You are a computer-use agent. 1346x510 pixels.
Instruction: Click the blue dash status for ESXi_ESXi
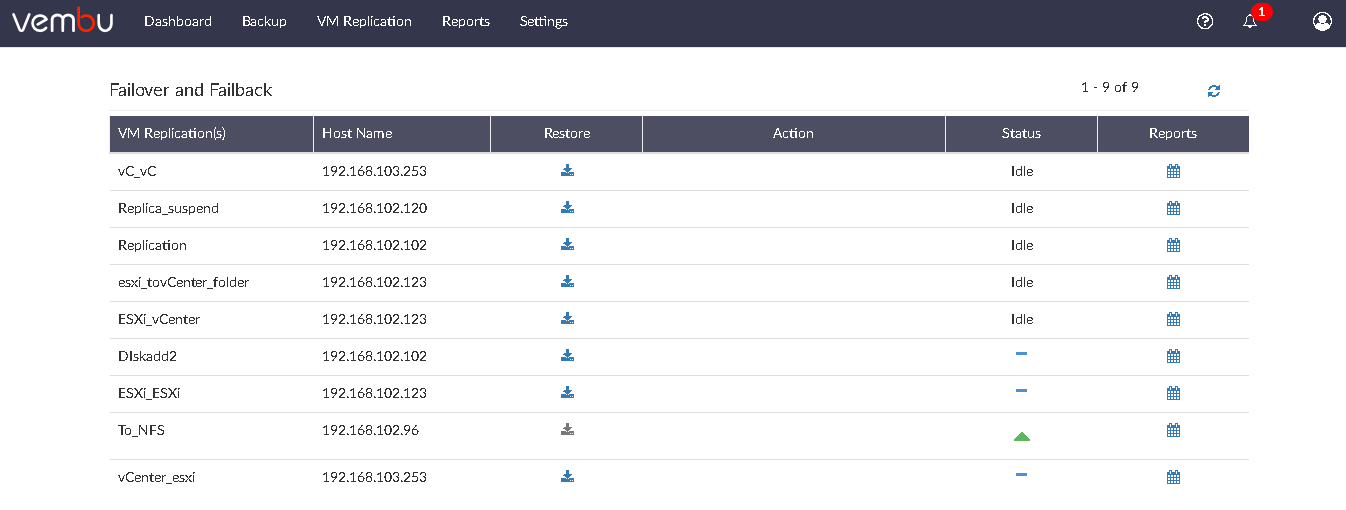1021,391
